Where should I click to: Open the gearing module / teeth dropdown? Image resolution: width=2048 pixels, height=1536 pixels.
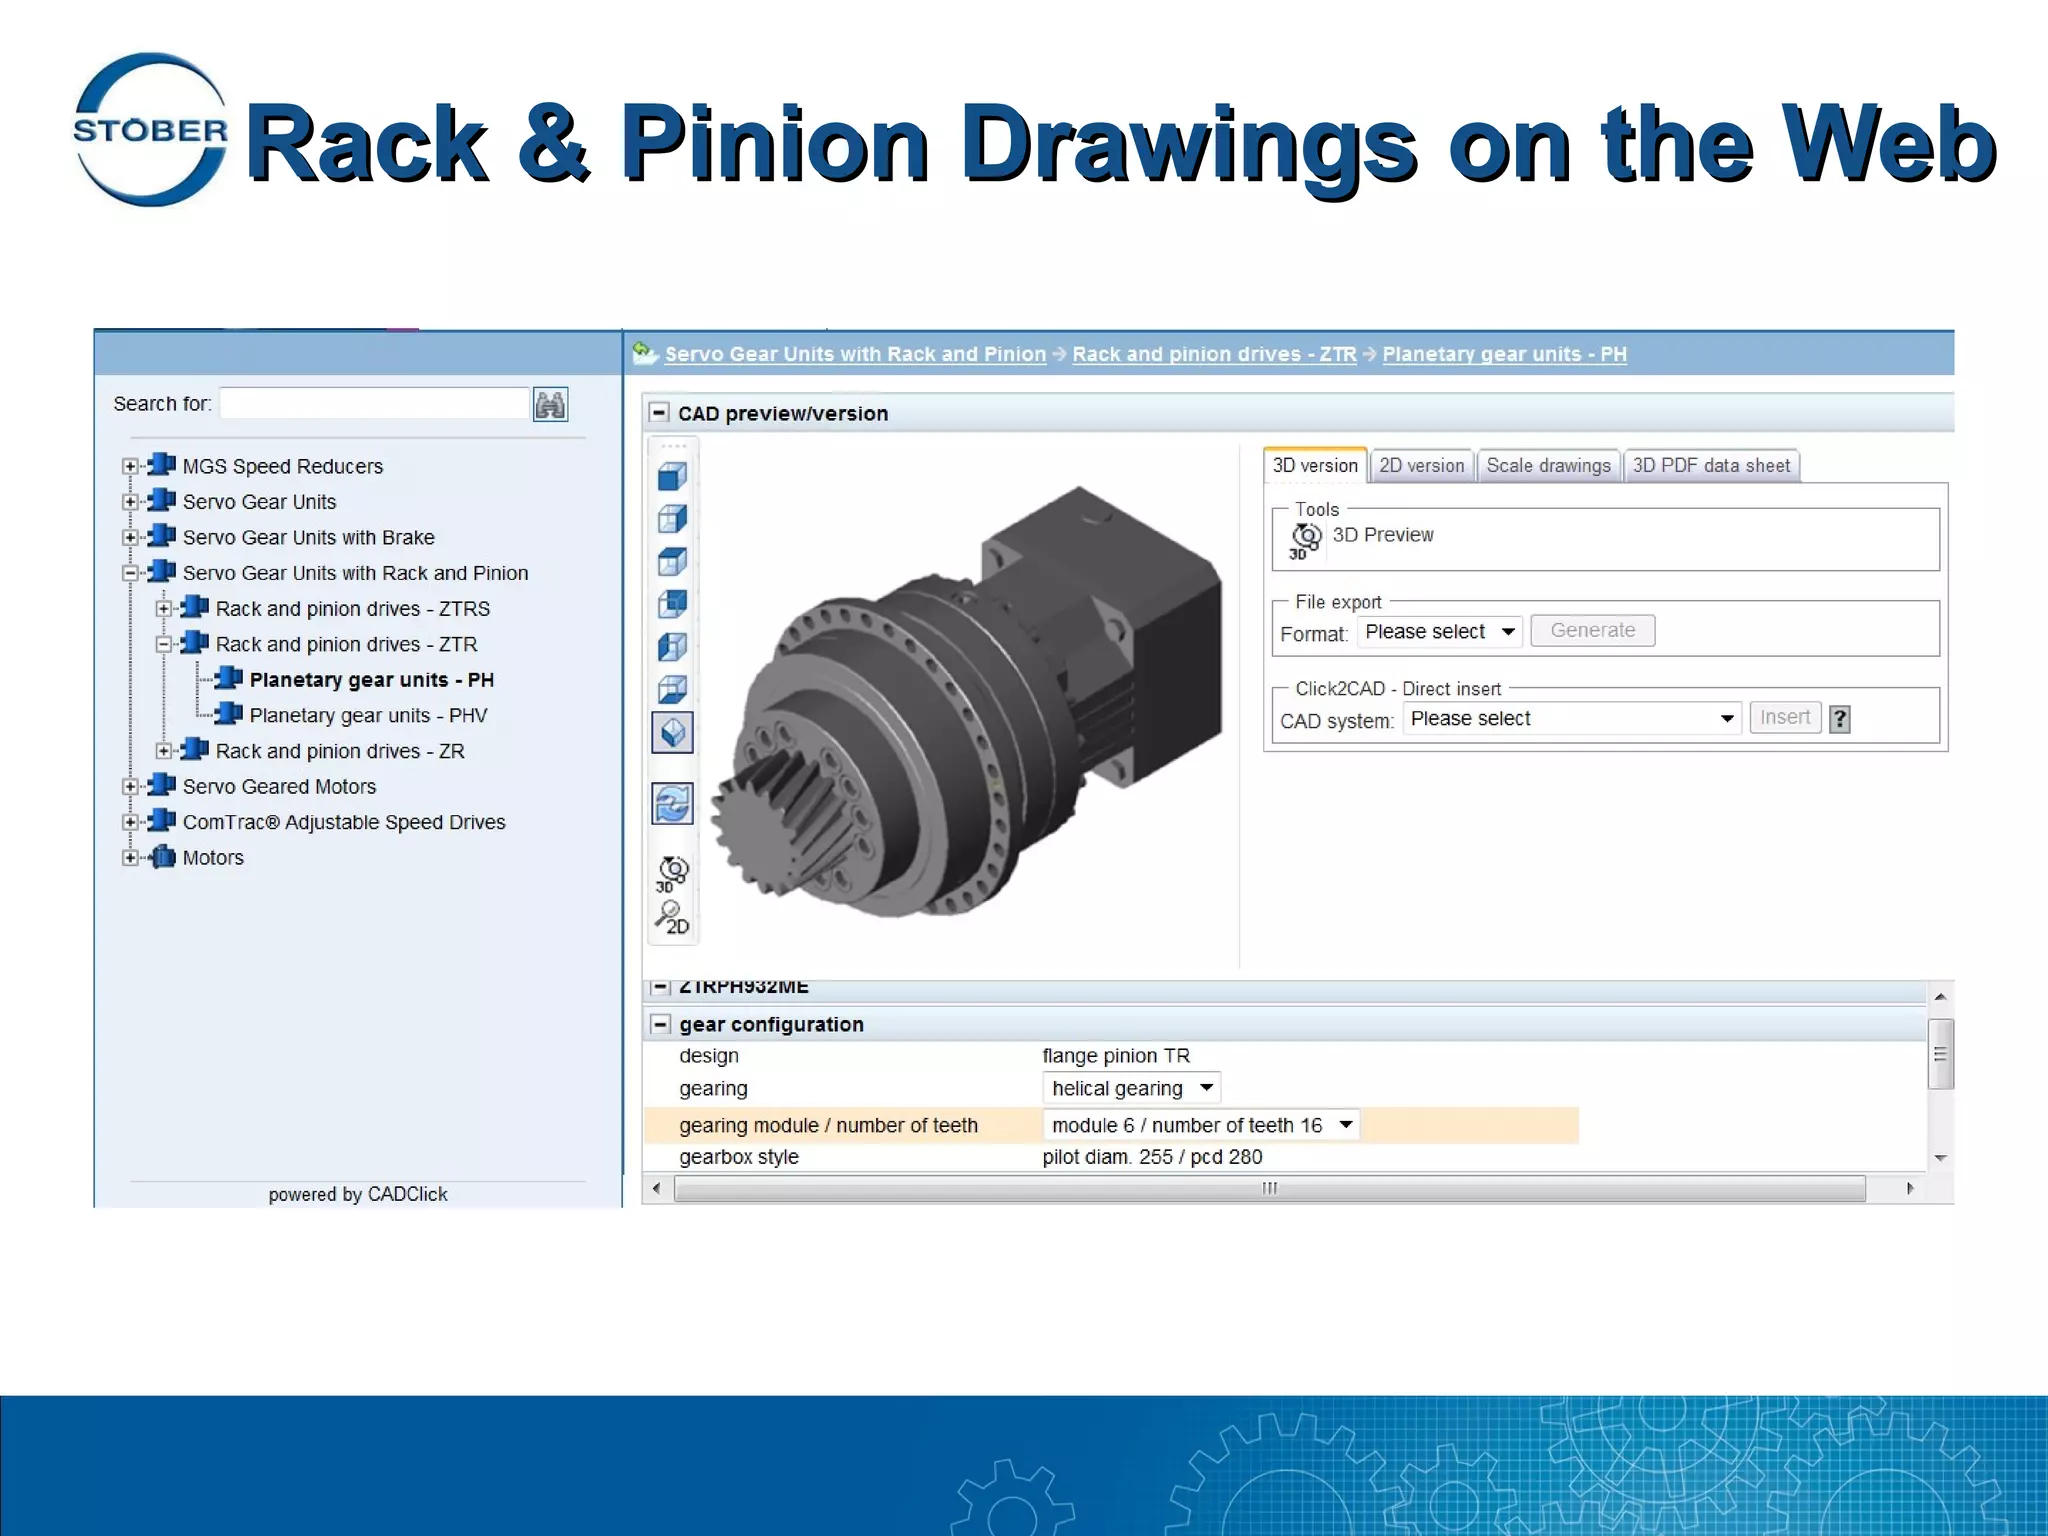[1201, 1125]
